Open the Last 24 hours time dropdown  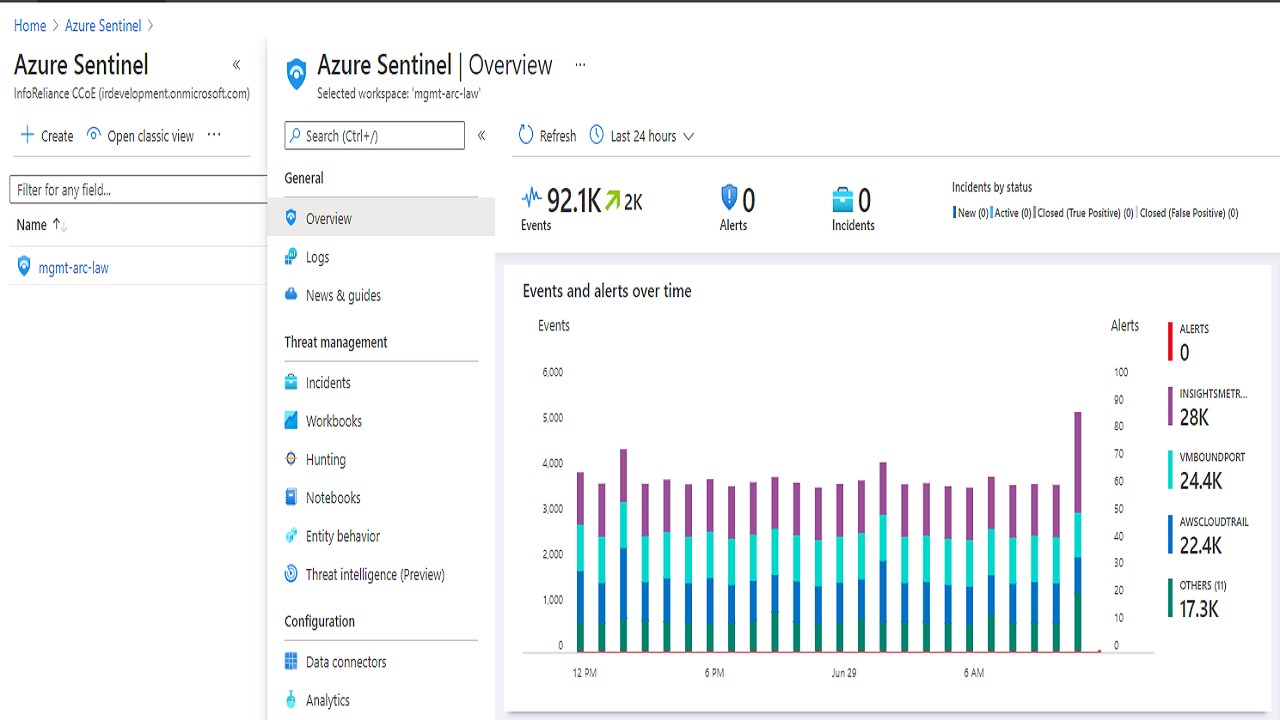point(642,136)
